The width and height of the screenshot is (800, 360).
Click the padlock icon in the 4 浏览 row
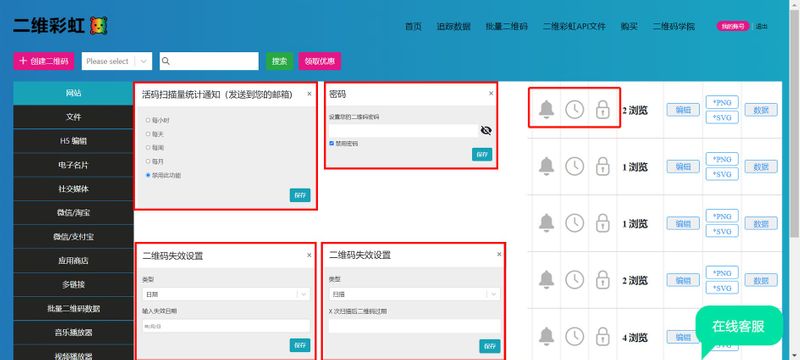point(603,337)
